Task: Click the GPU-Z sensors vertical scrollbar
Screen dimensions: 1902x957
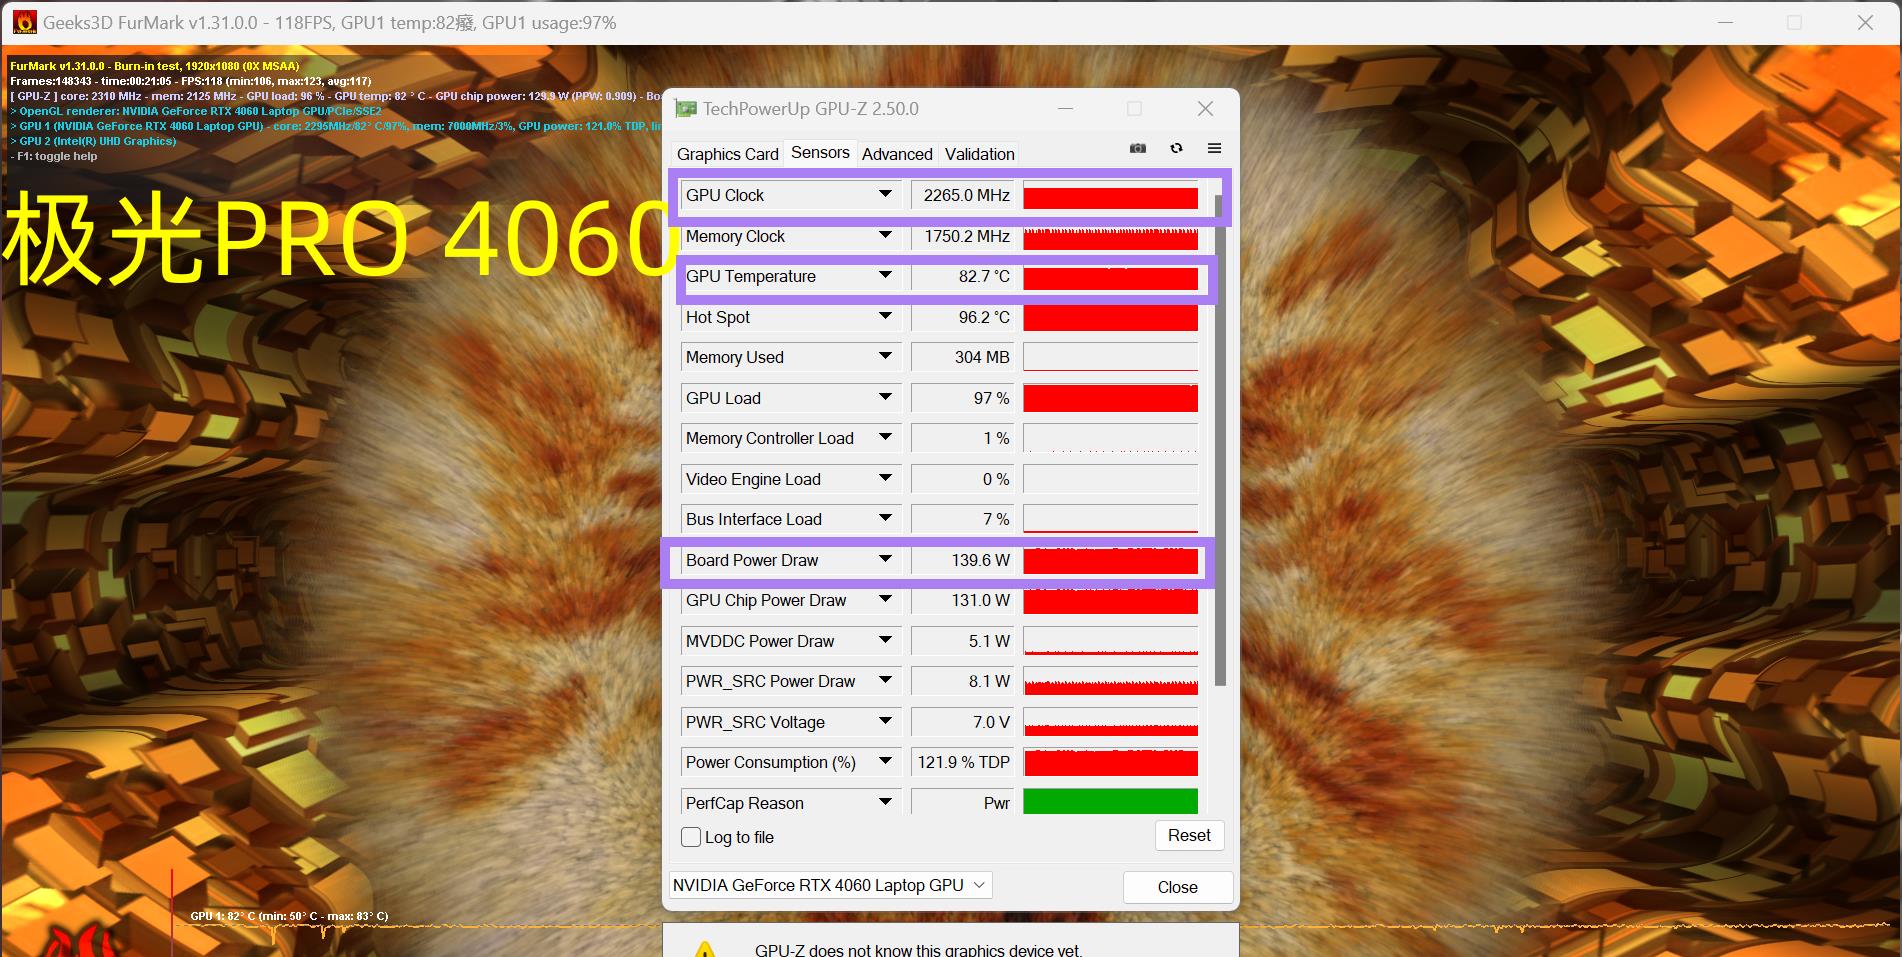Action: coord(1220,440)
